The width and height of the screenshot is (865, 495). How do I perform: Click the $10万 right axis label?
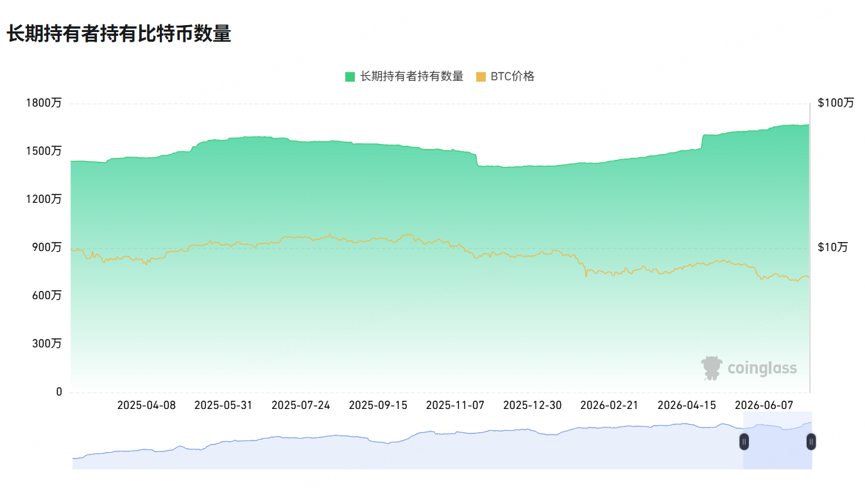(x=832, y=247)
